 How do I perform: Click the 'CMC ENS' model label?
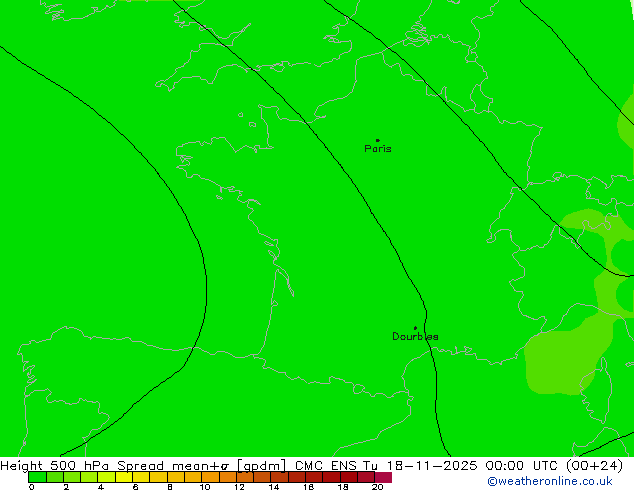(x=326, y=466)
